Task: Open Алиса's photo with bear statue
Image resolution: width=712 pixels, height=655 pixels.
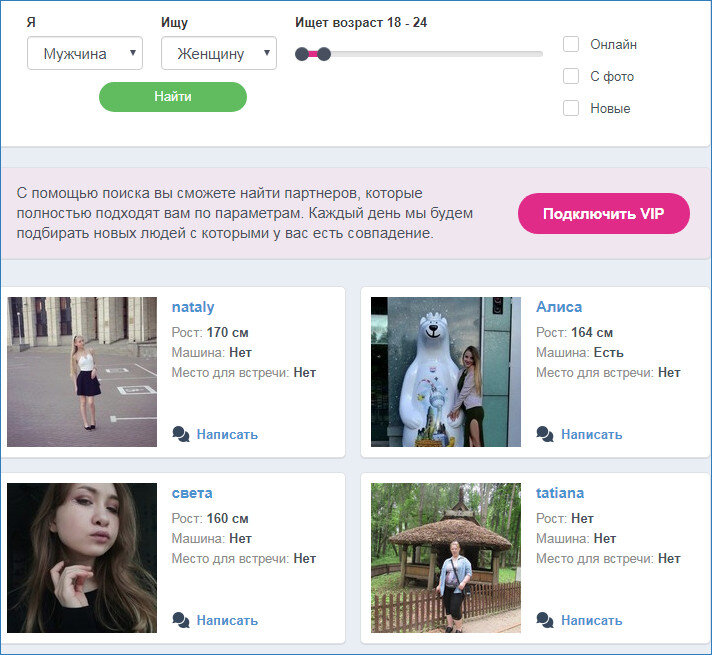Action: click(x=446, y=372)
